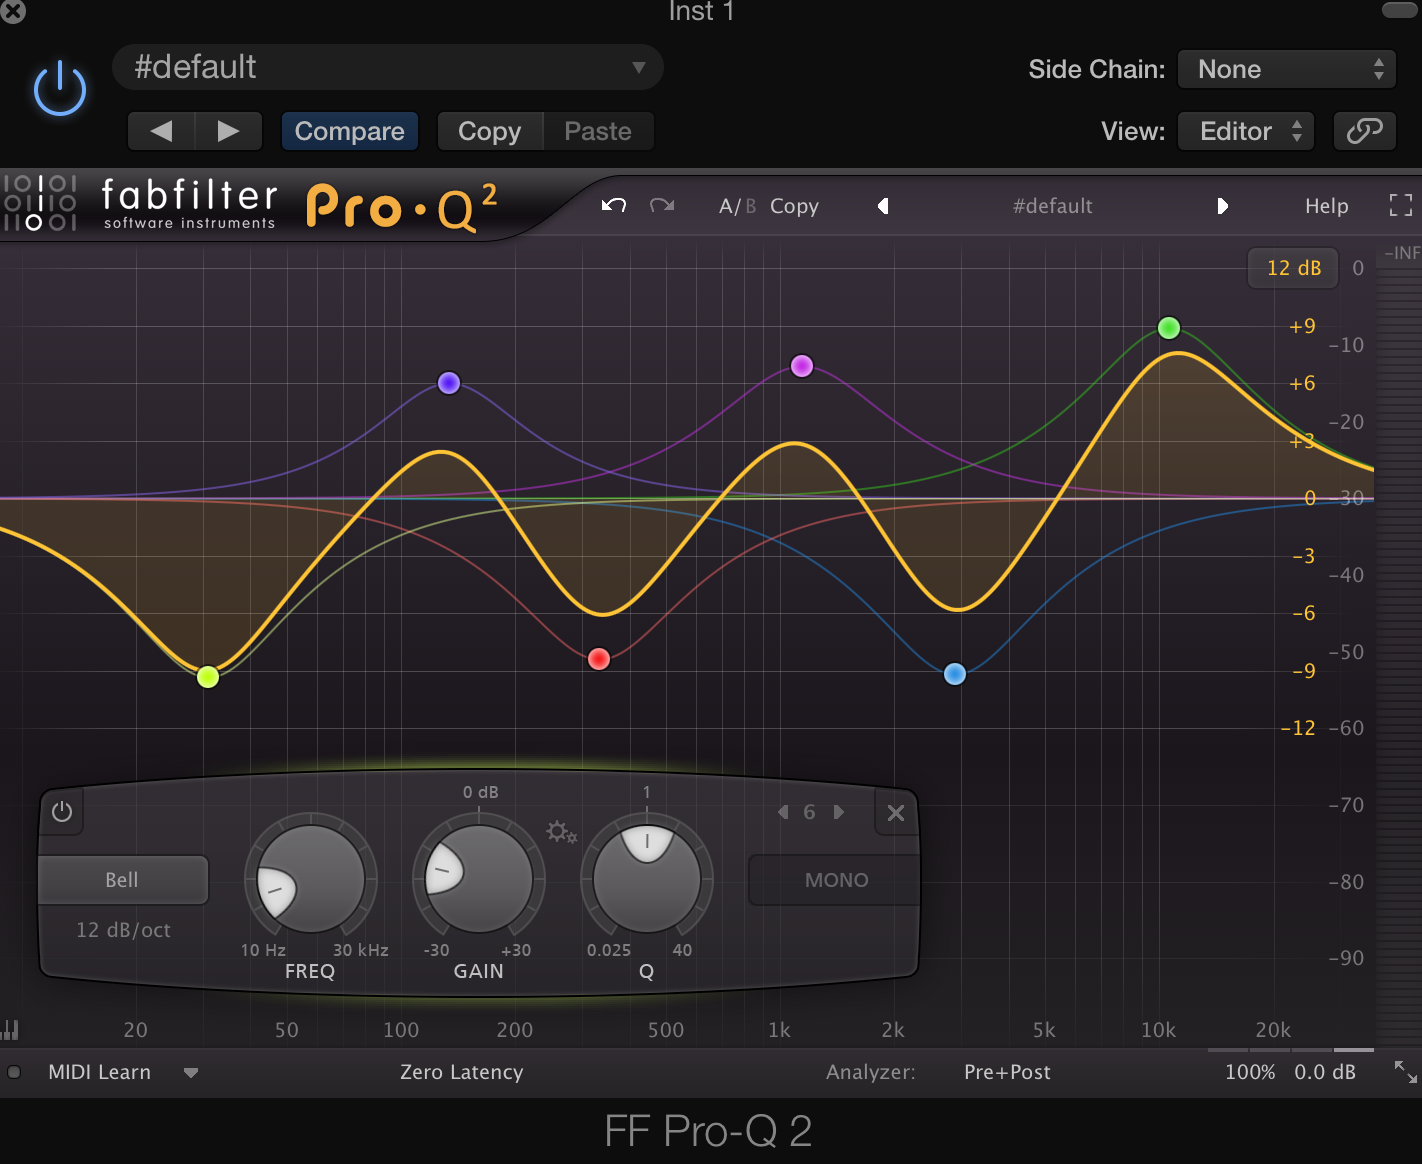Go to previous setting with left arrow button
Viewport: 1422px width, 1164px height.
pos(161,131)
